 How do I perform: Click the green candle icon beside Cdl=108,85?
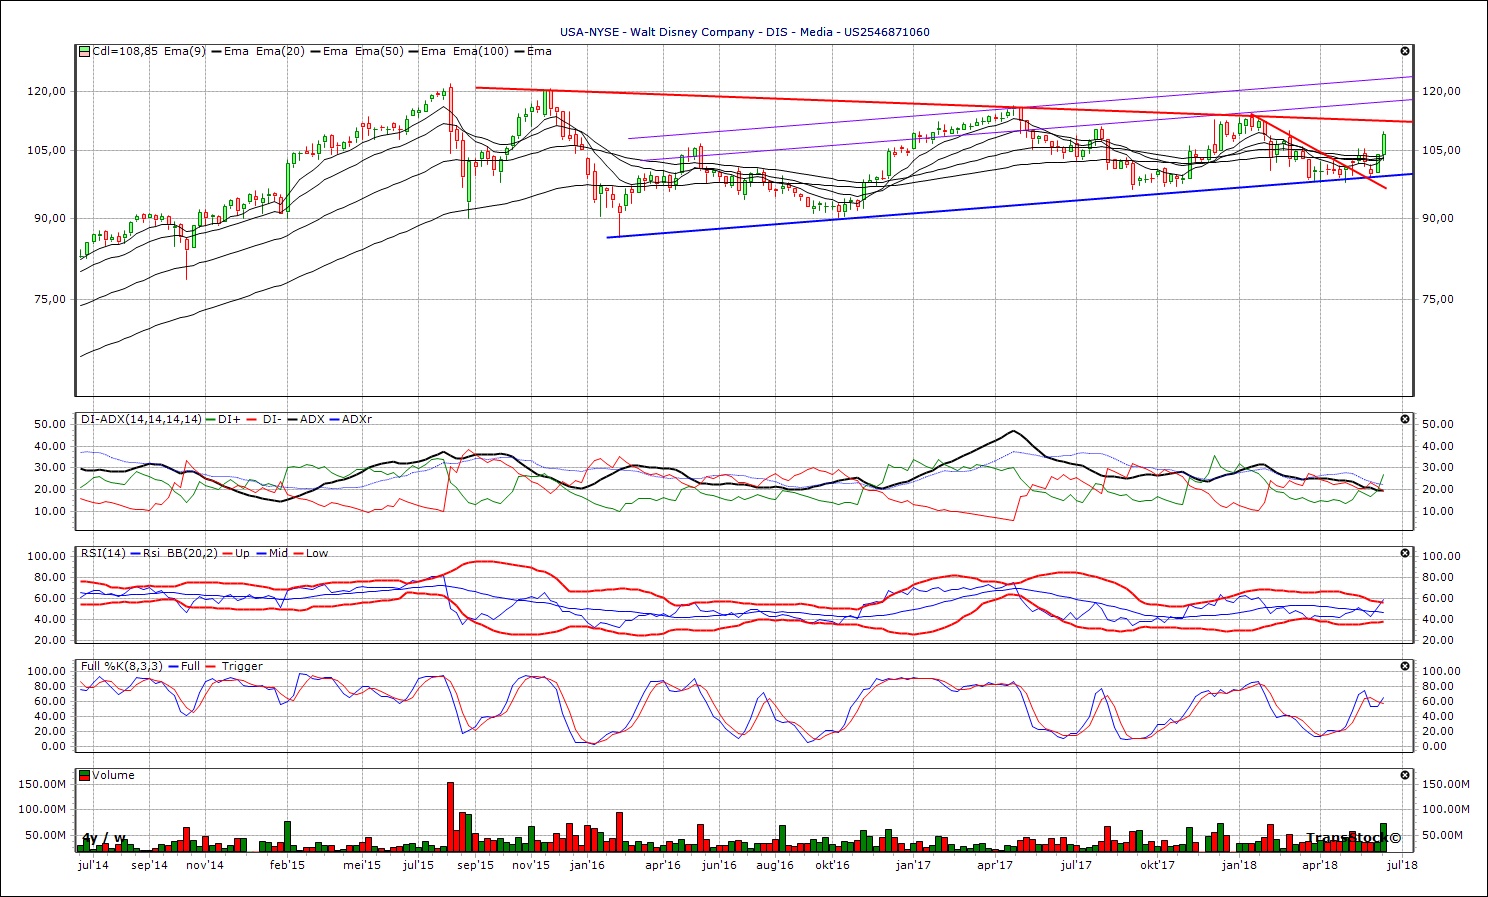(x=85, y=51)
